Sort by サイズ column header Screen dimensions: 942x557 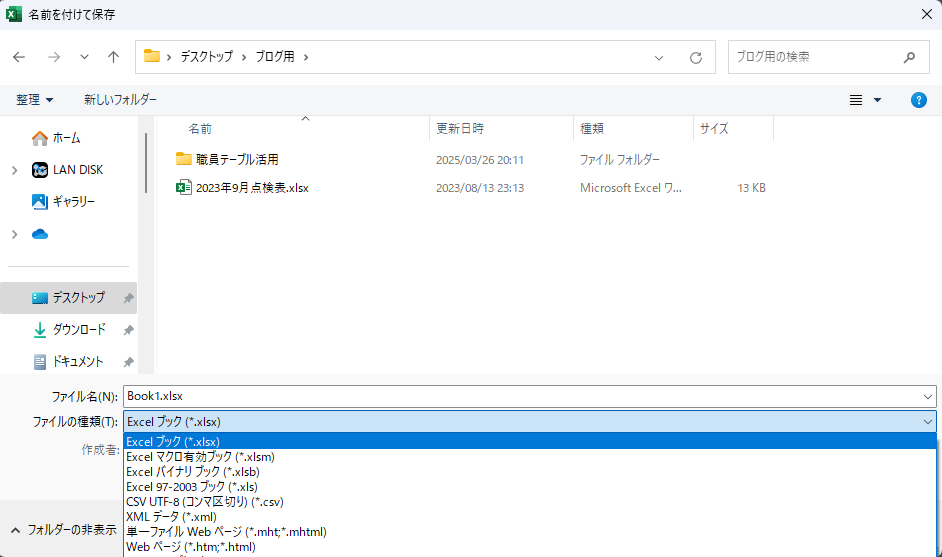[x=714, y=129]
